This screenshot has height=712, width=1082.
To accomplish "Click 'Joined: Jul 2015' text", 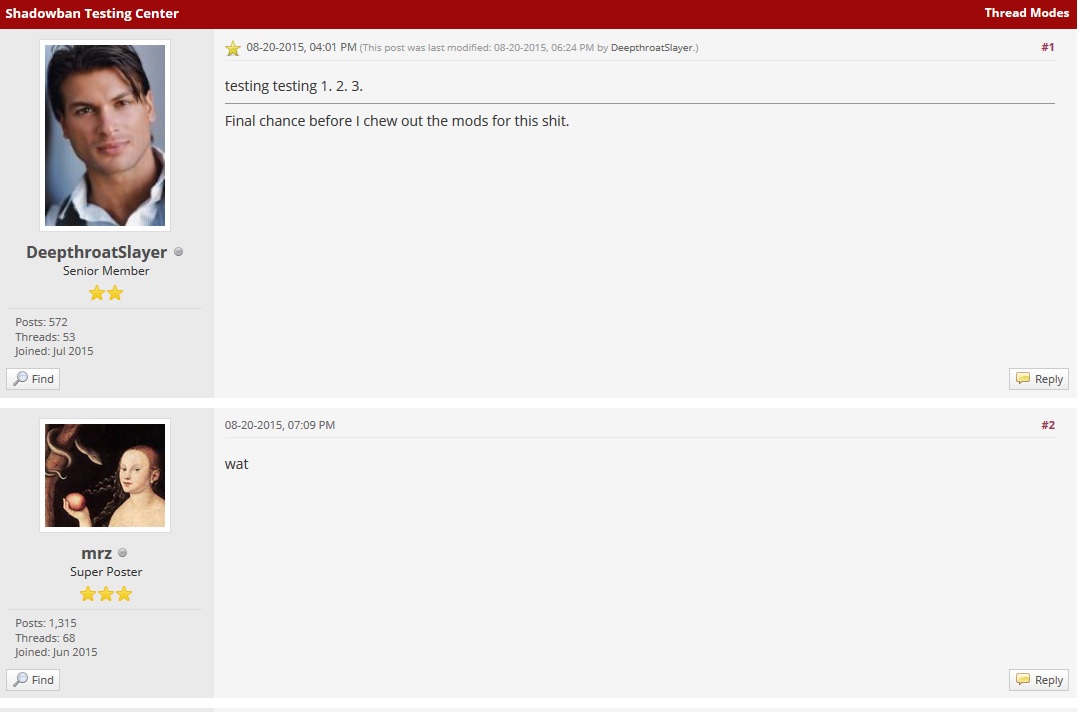I will tap(54, 351).
